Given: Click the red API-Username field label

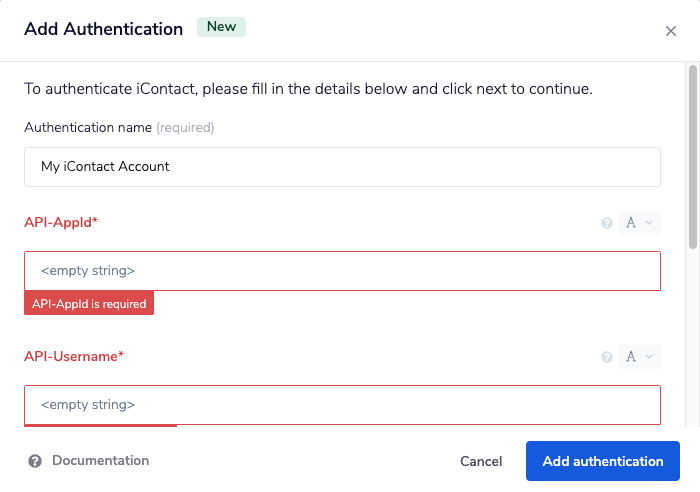Looking at the screenshot, I should click(x=74, y=356).
